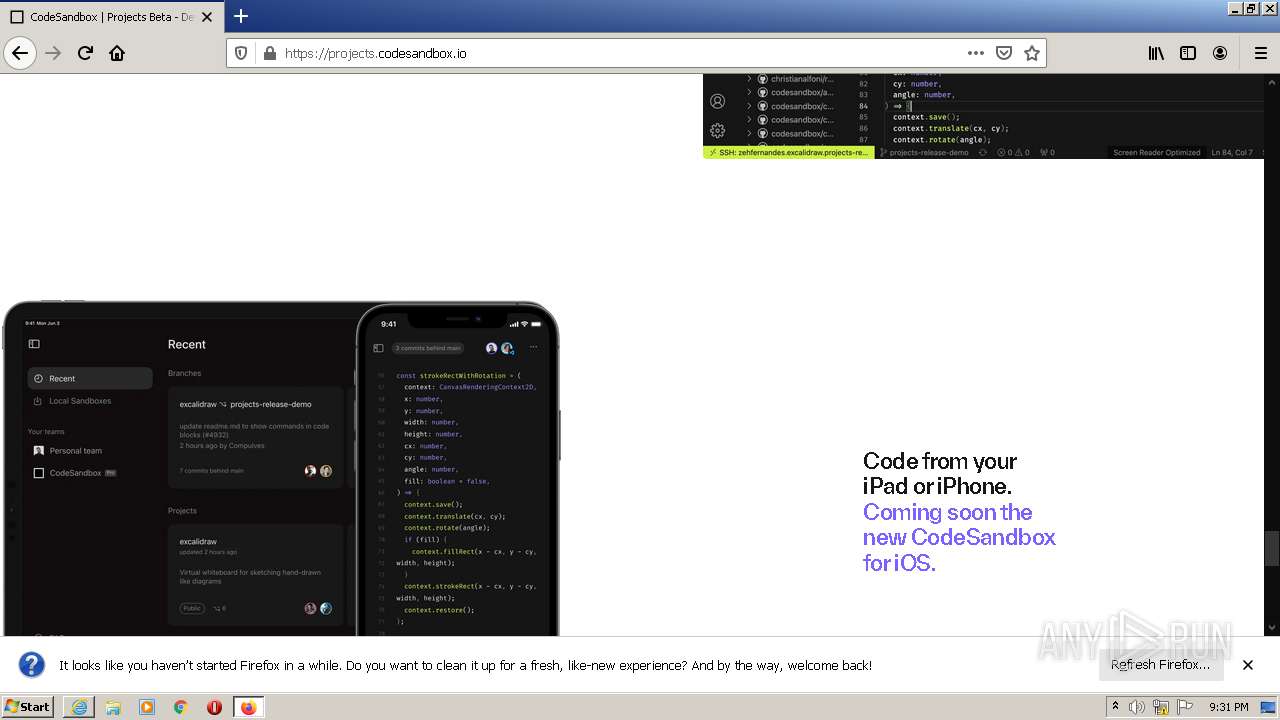Click the excalidraw projects-release-demo branch card

click(255, 437)
